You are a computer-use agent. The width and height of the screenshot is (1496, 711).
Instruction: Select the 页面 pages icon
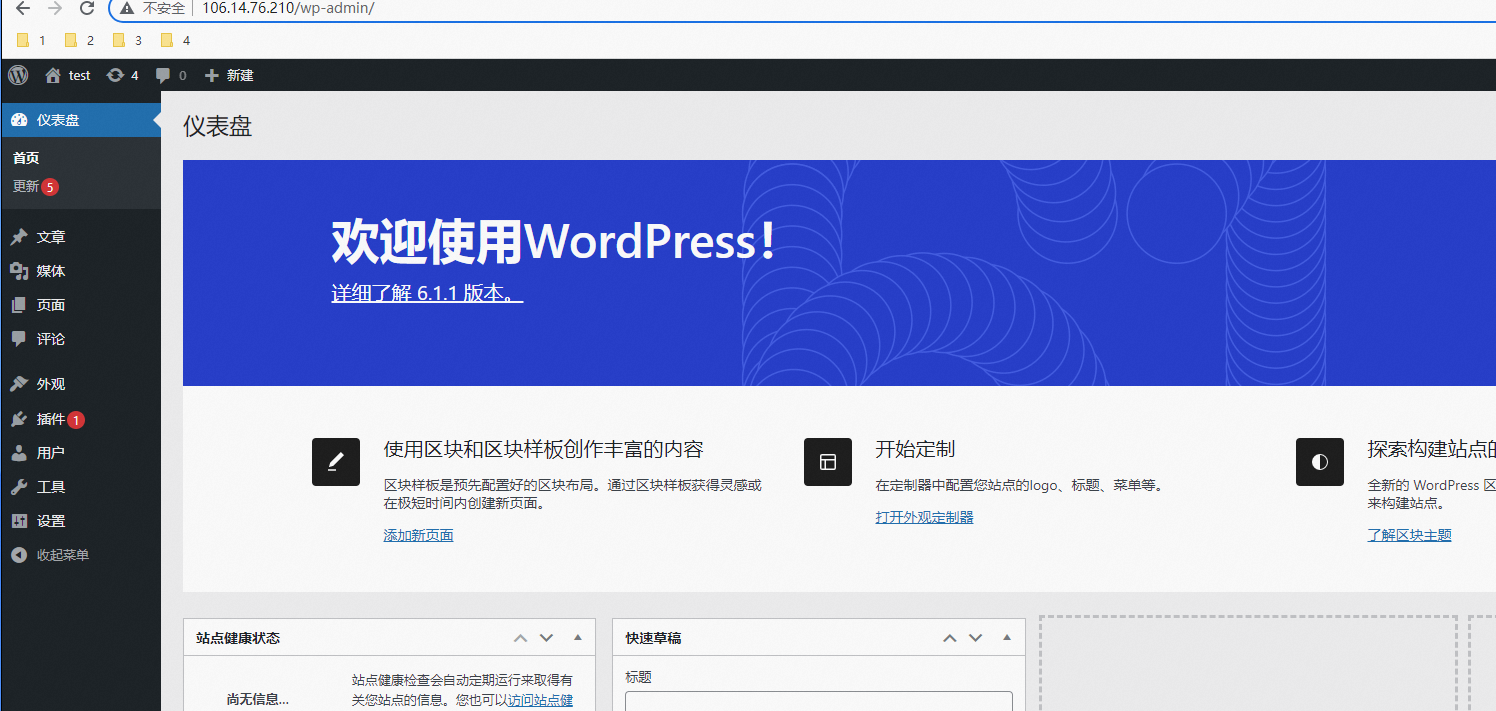coord(20,304)
